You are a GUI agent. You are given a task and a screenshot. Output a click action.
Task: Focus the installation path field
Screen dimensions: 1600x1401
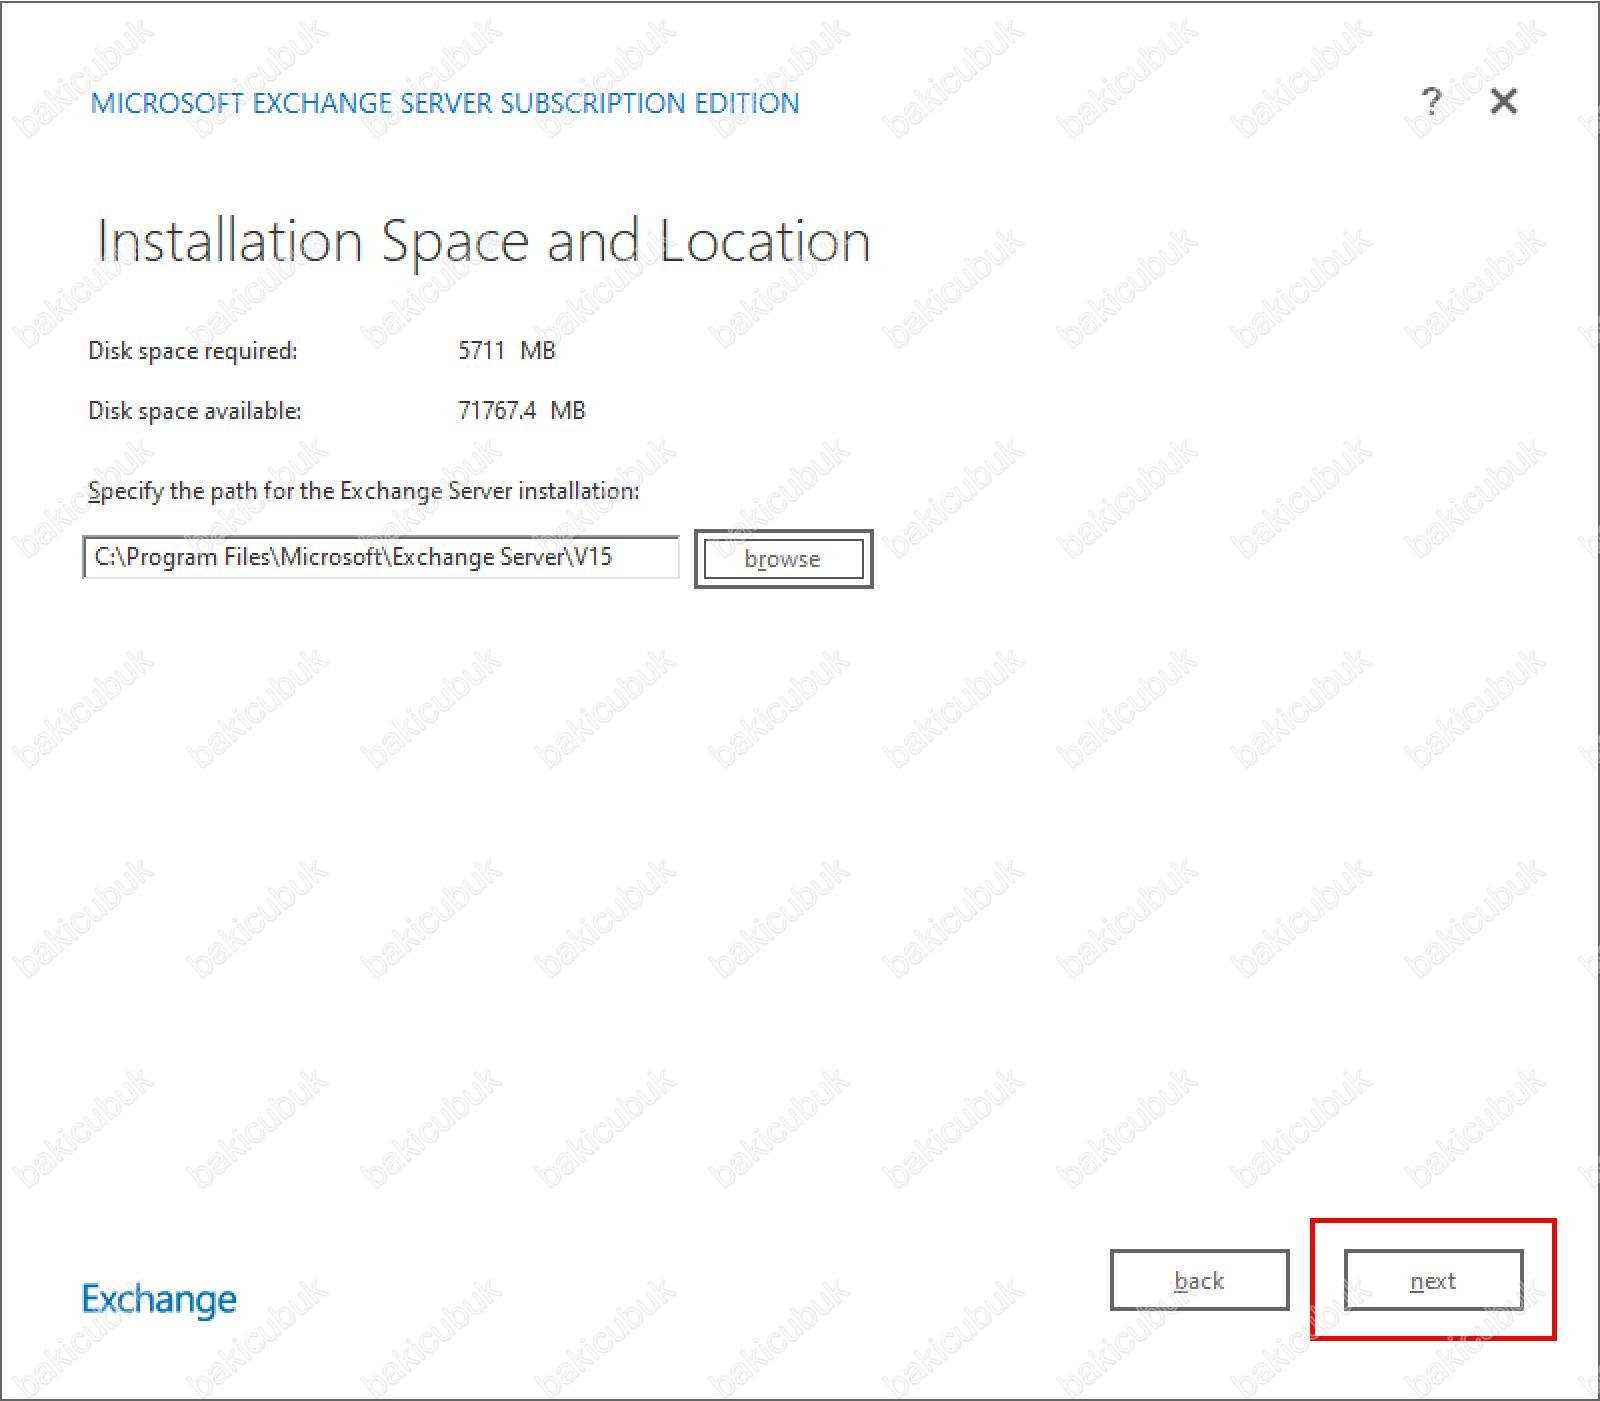pos(381,557)
